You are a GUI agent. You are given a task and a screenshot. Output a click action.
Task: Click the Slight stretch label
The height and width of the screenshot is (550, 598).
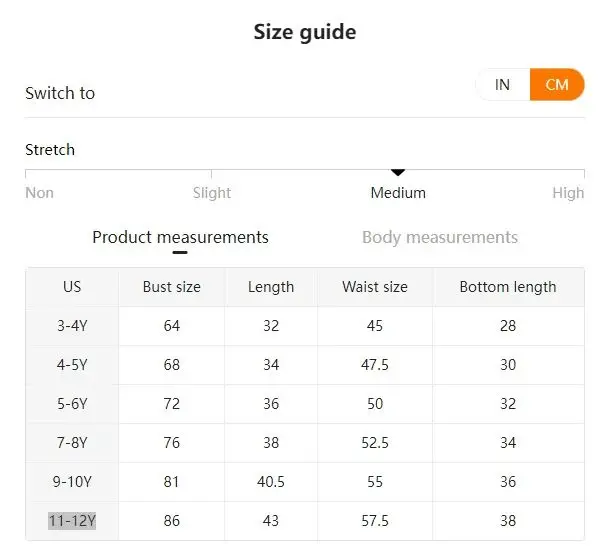pos(212,193)
